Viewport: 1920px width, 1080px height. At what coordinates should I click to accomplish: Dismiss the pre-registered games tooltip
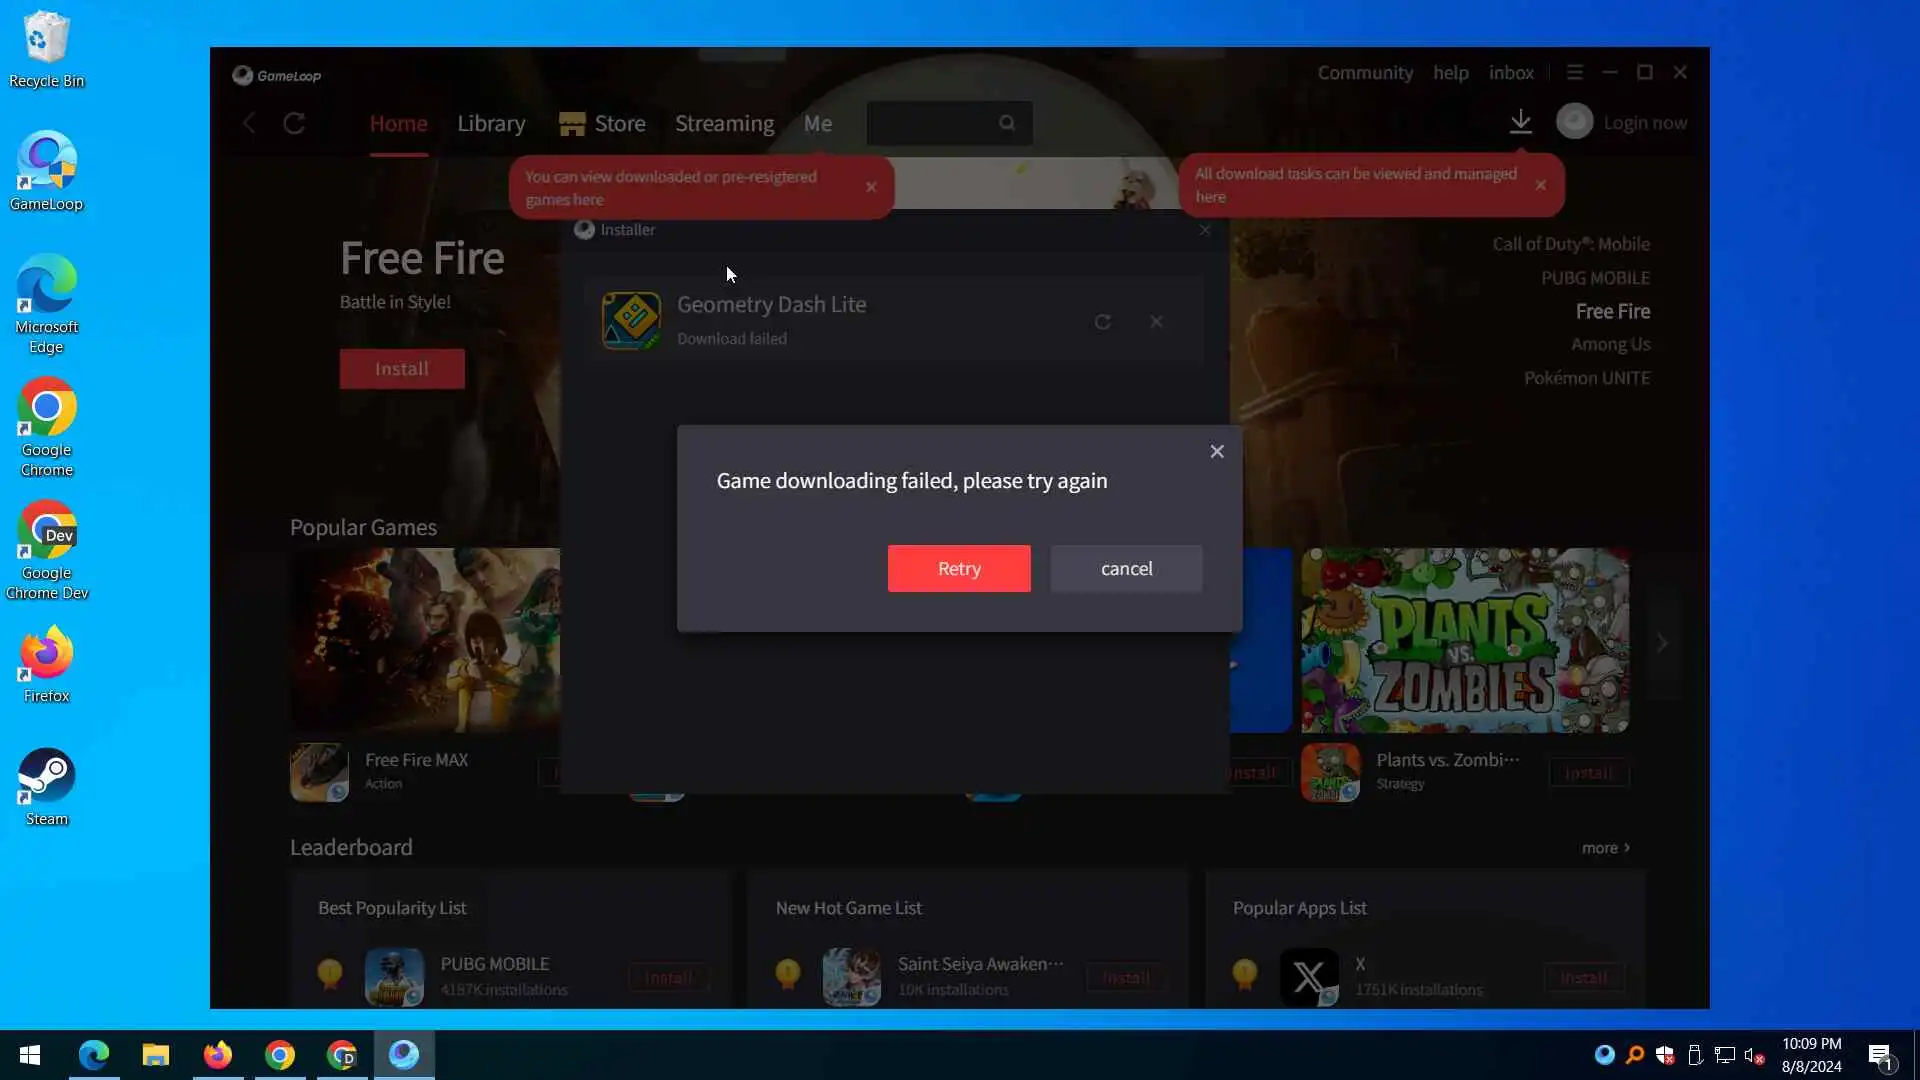[x=871, y=187]
